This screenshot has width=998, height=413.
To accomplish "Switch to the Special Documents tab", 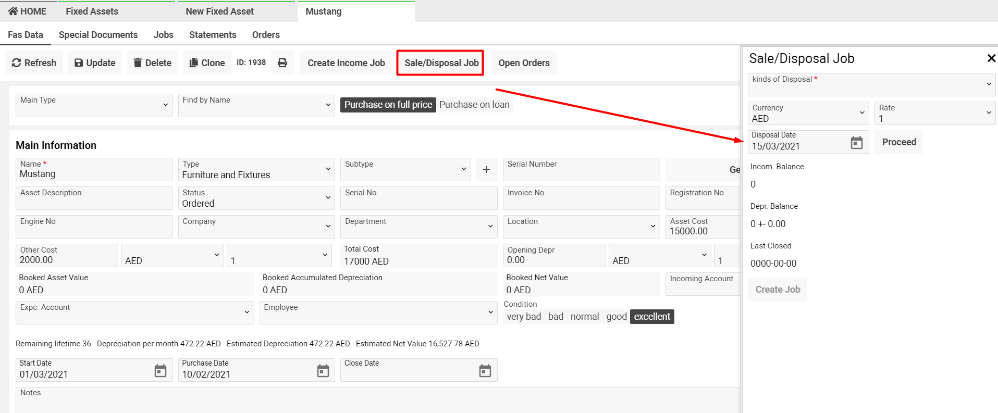I will (x=98, y=34).
